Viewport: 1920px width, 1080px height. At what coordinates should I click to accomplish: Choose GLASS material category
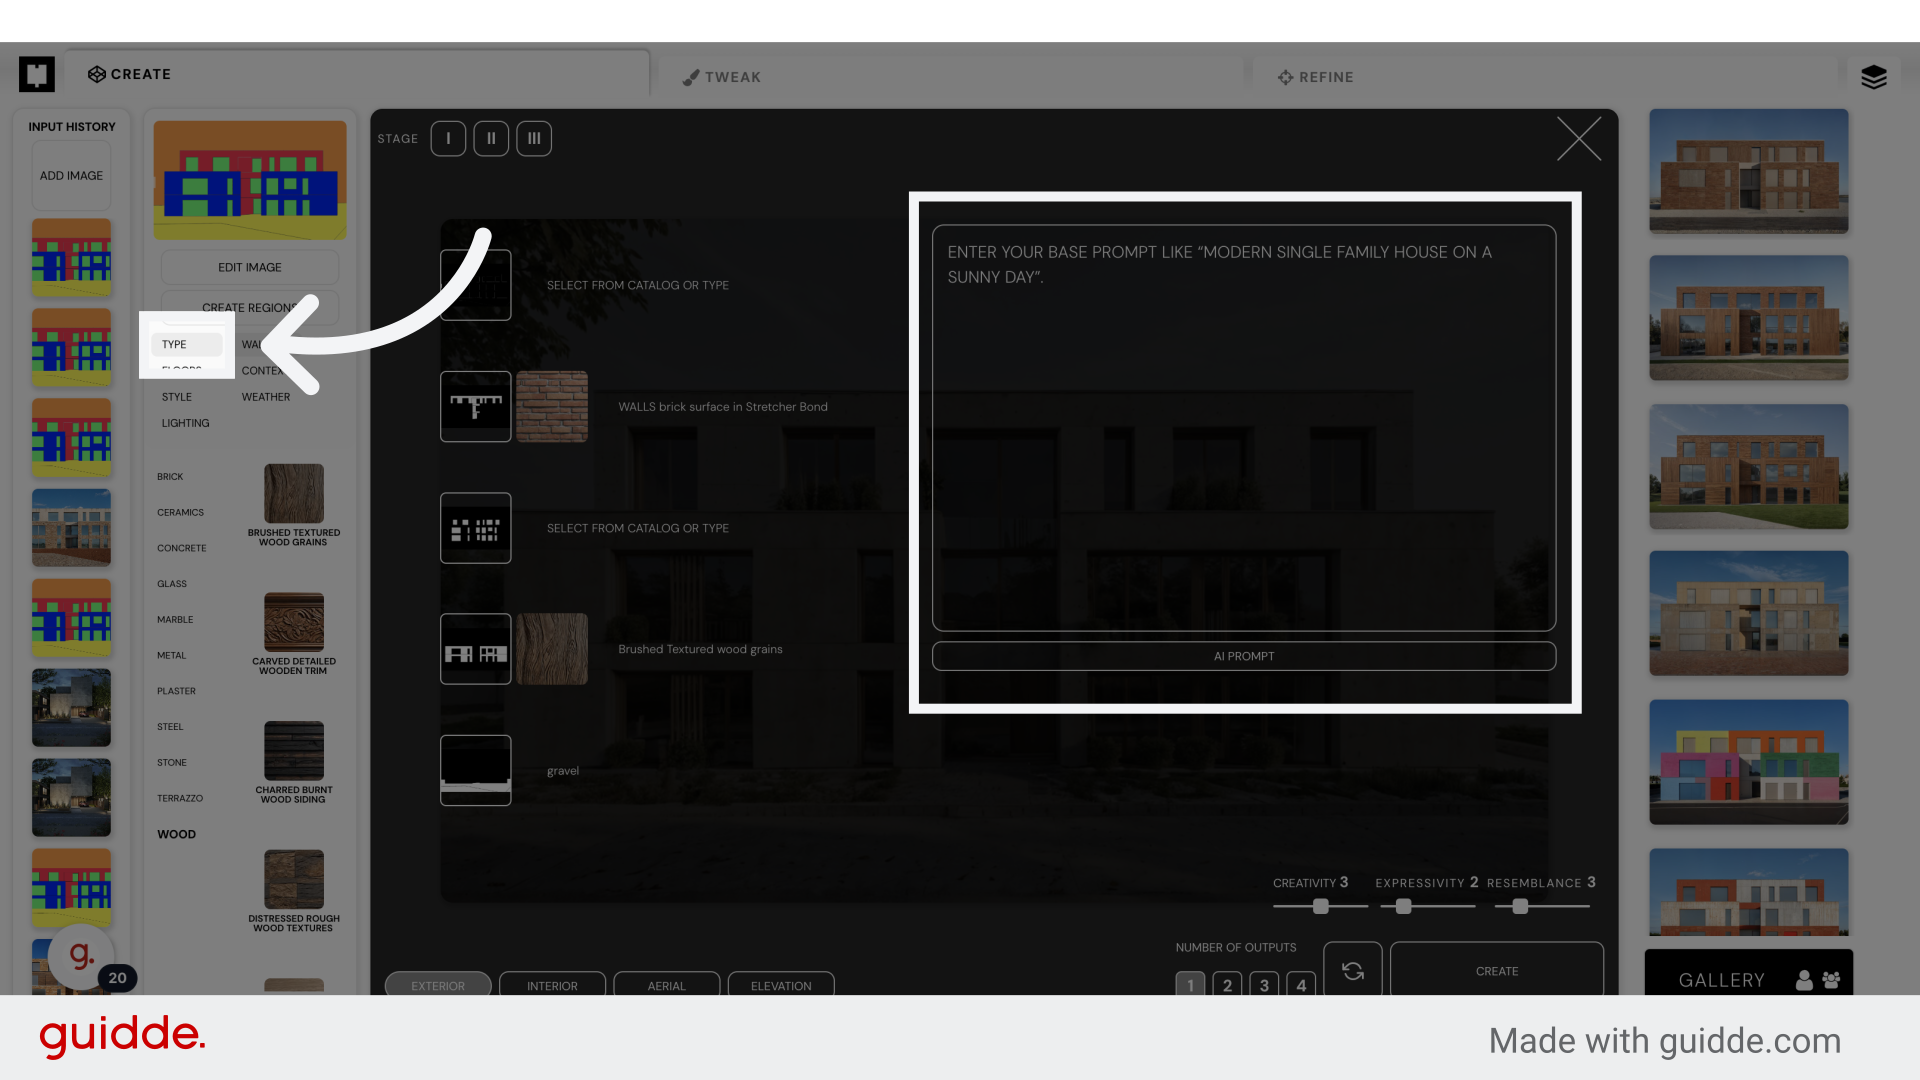[172, 584]
